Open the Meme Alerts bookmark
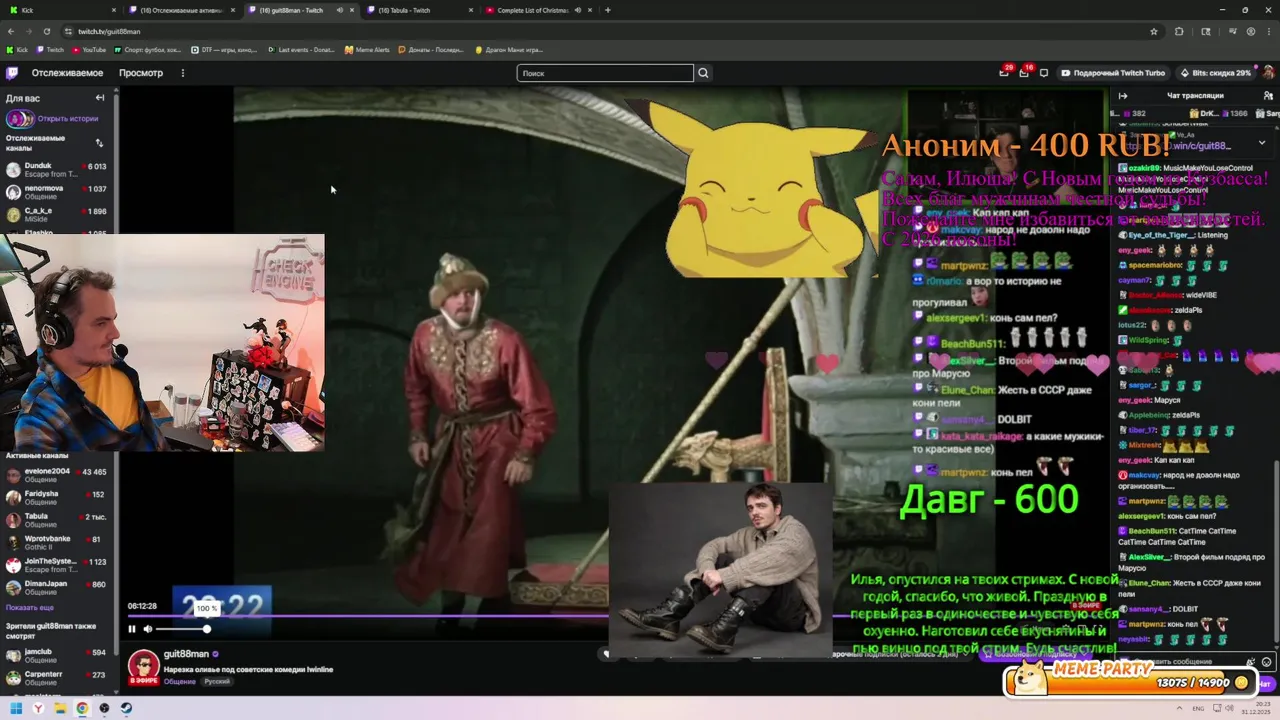This screenshot has height=720, width=1280. tap(367, 49)
